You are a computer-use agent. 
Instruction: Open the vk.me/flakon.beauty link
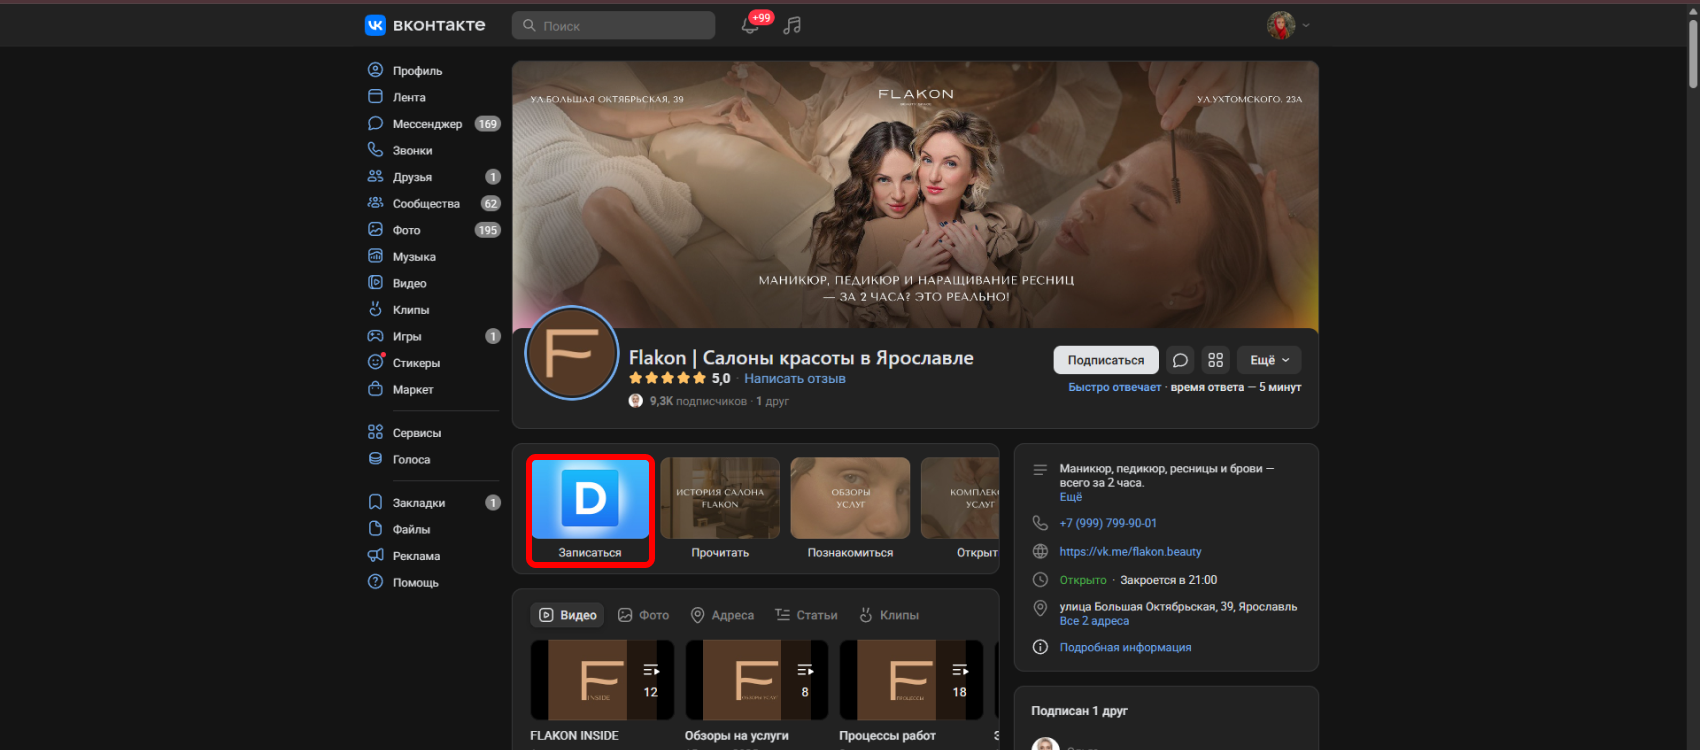(1130, 552)
